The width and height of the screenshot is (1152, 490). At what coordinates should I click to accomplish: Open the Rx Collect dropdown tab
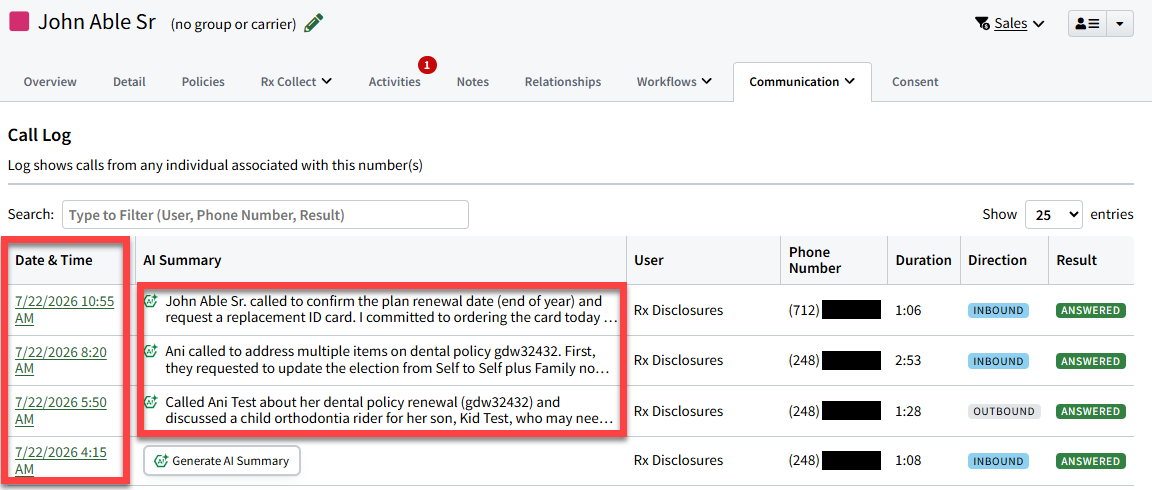[296, 82]
